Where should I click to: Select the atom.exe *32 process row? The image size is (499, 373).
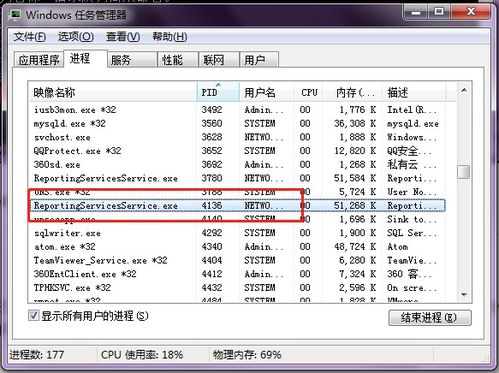[x=236, y=247]
